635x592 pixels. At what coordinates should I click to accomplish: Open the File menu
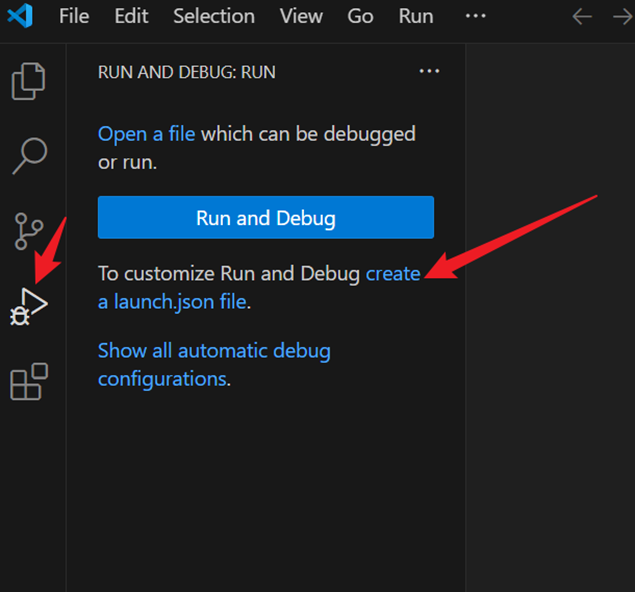coord(74,16)
